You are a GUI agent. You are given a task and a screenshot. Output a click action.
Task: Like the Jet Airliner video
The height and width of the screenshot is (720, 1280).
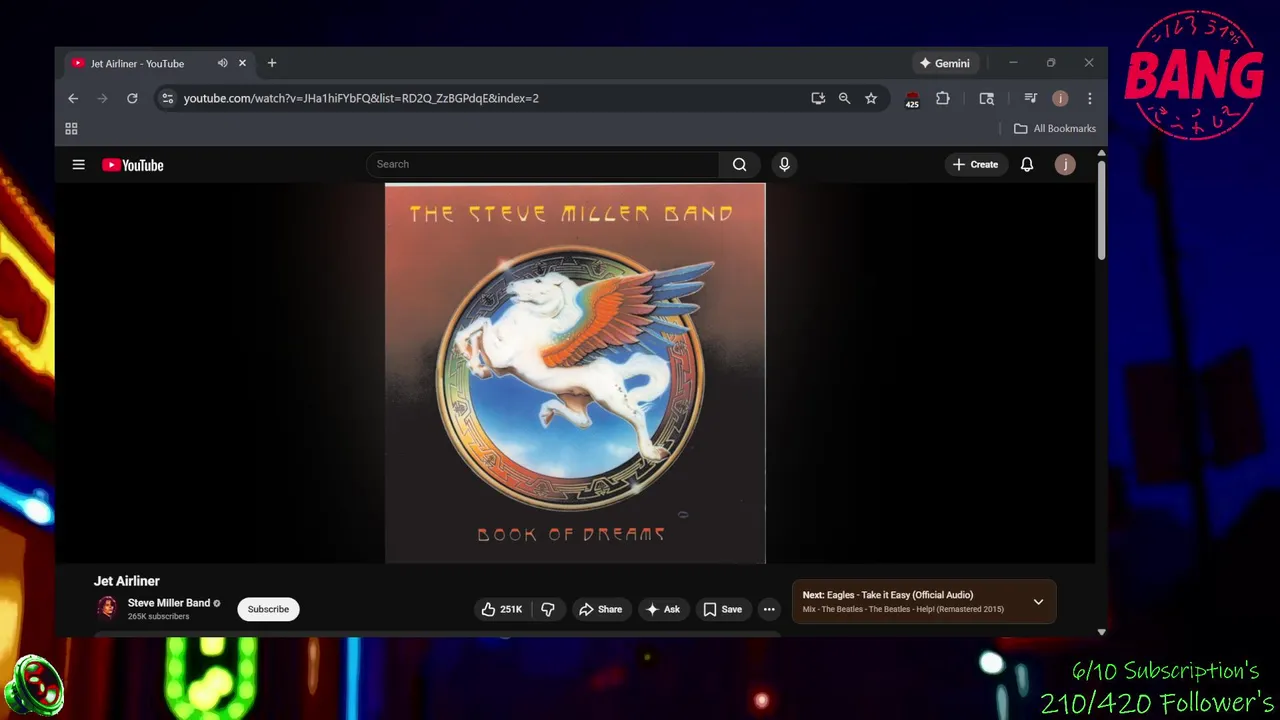tap(503, 609)
